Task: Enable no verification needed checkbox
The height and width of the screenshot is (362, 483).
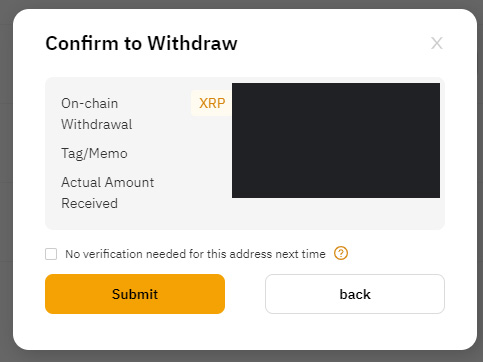Action: coord(51,254)
